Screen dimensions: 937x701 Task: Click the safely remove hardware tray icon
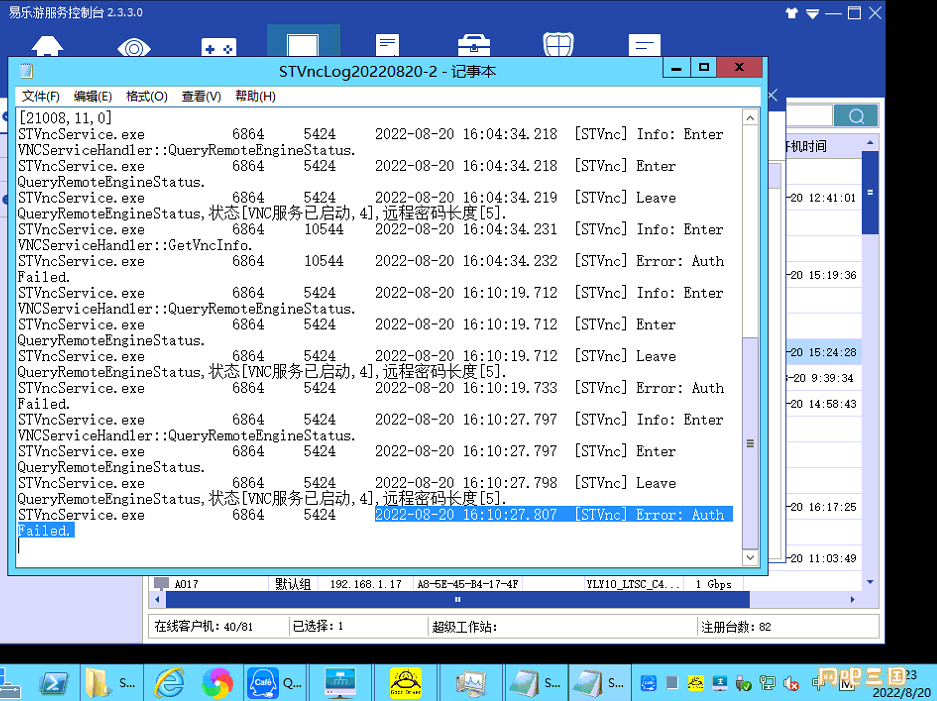click(744, 682)
